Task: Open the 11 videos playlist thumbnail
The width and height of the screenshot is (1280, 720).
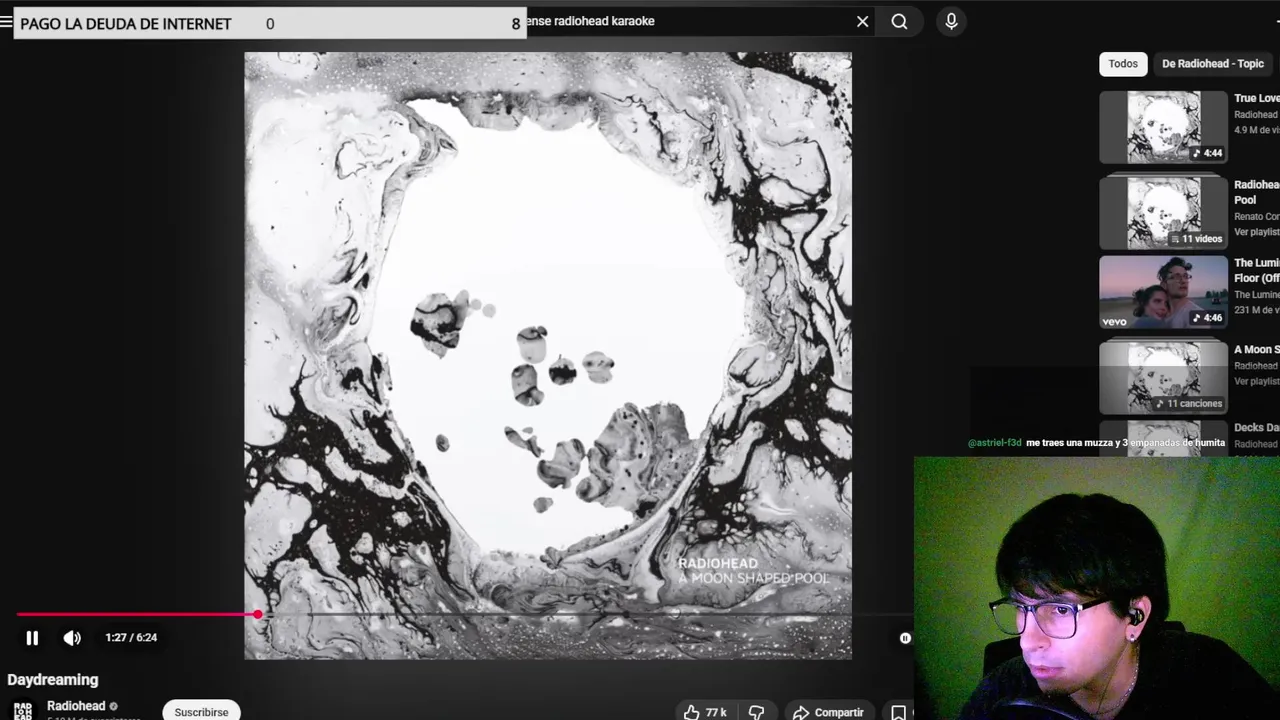Action: [1163, 213]
